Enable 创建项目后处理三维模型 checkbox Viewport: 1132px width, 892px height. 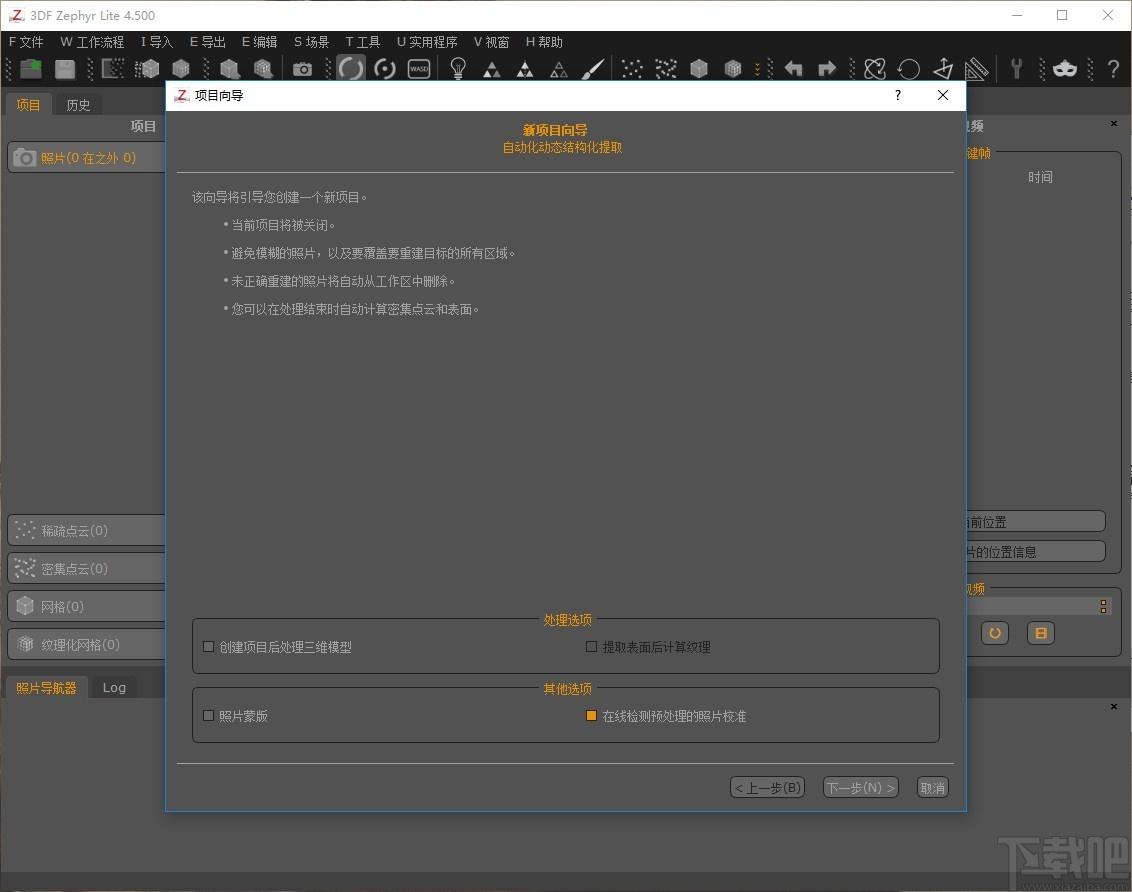(x=209, y=647)
